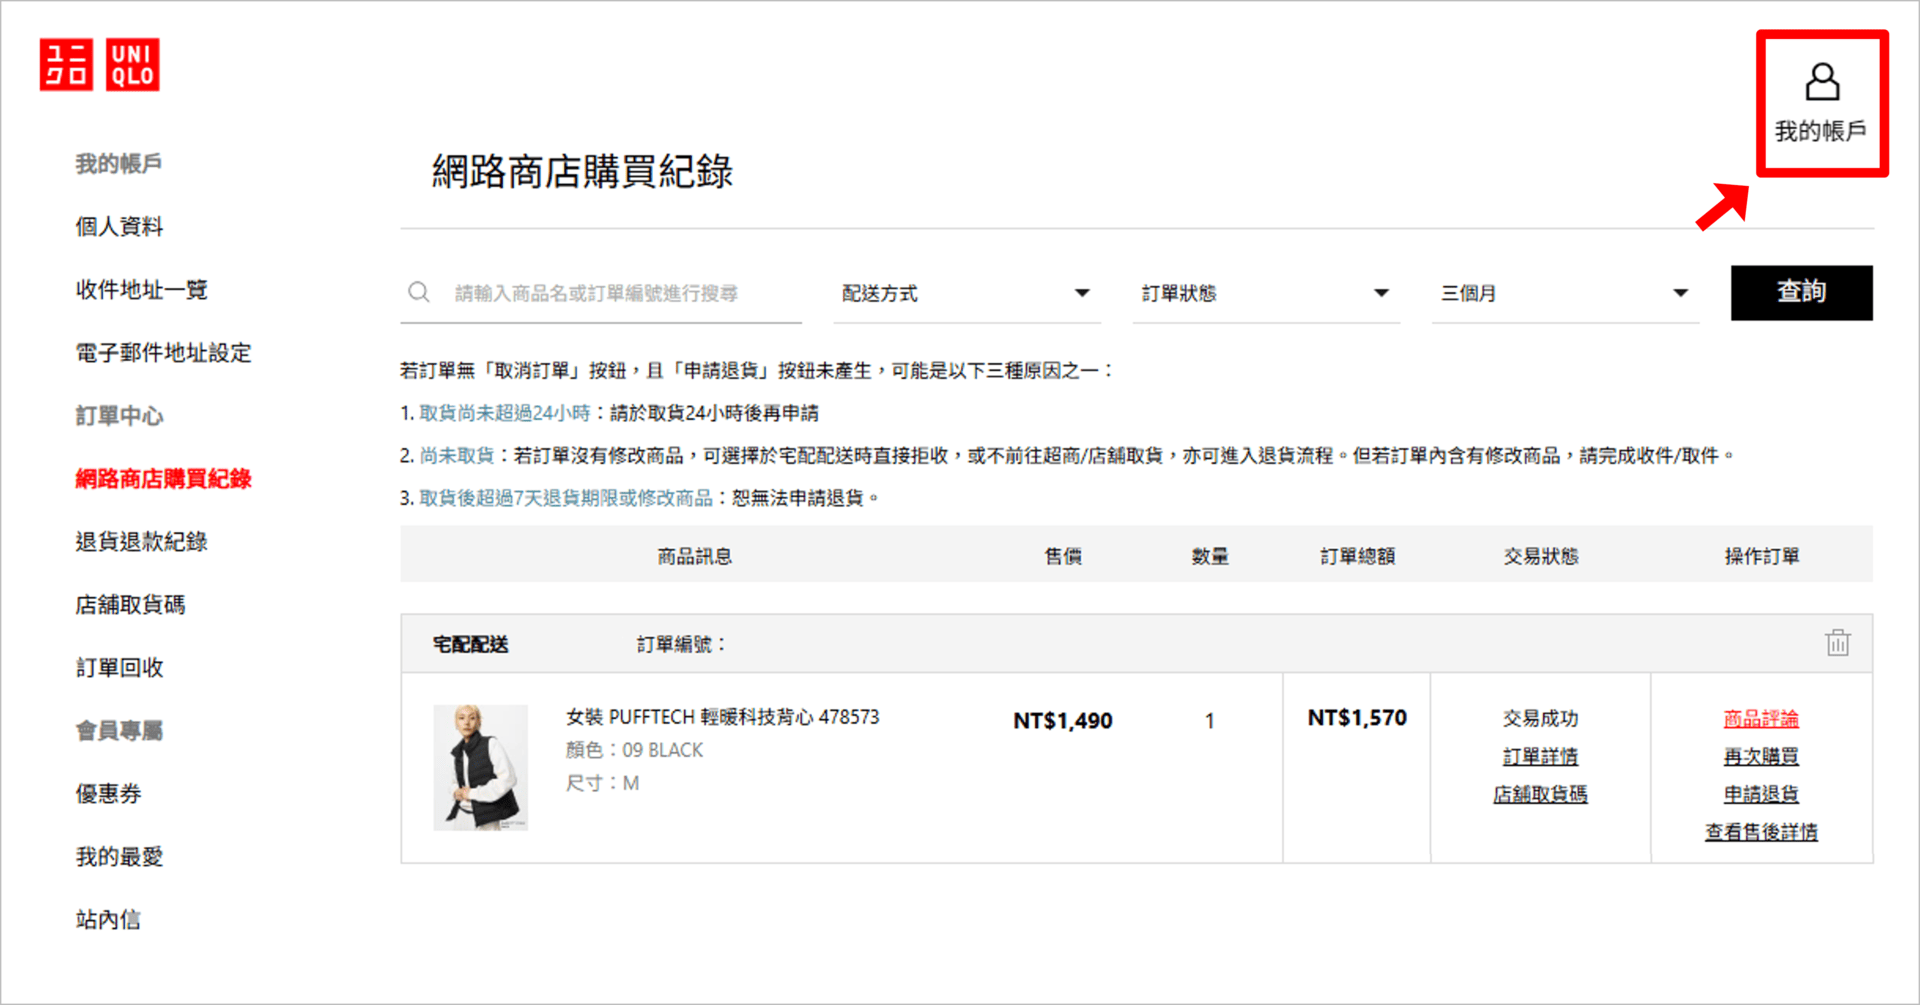Click 再次購買 to repurchase the vest
Viewport: 1920px width, 1005px height.
click(1760, 757)
